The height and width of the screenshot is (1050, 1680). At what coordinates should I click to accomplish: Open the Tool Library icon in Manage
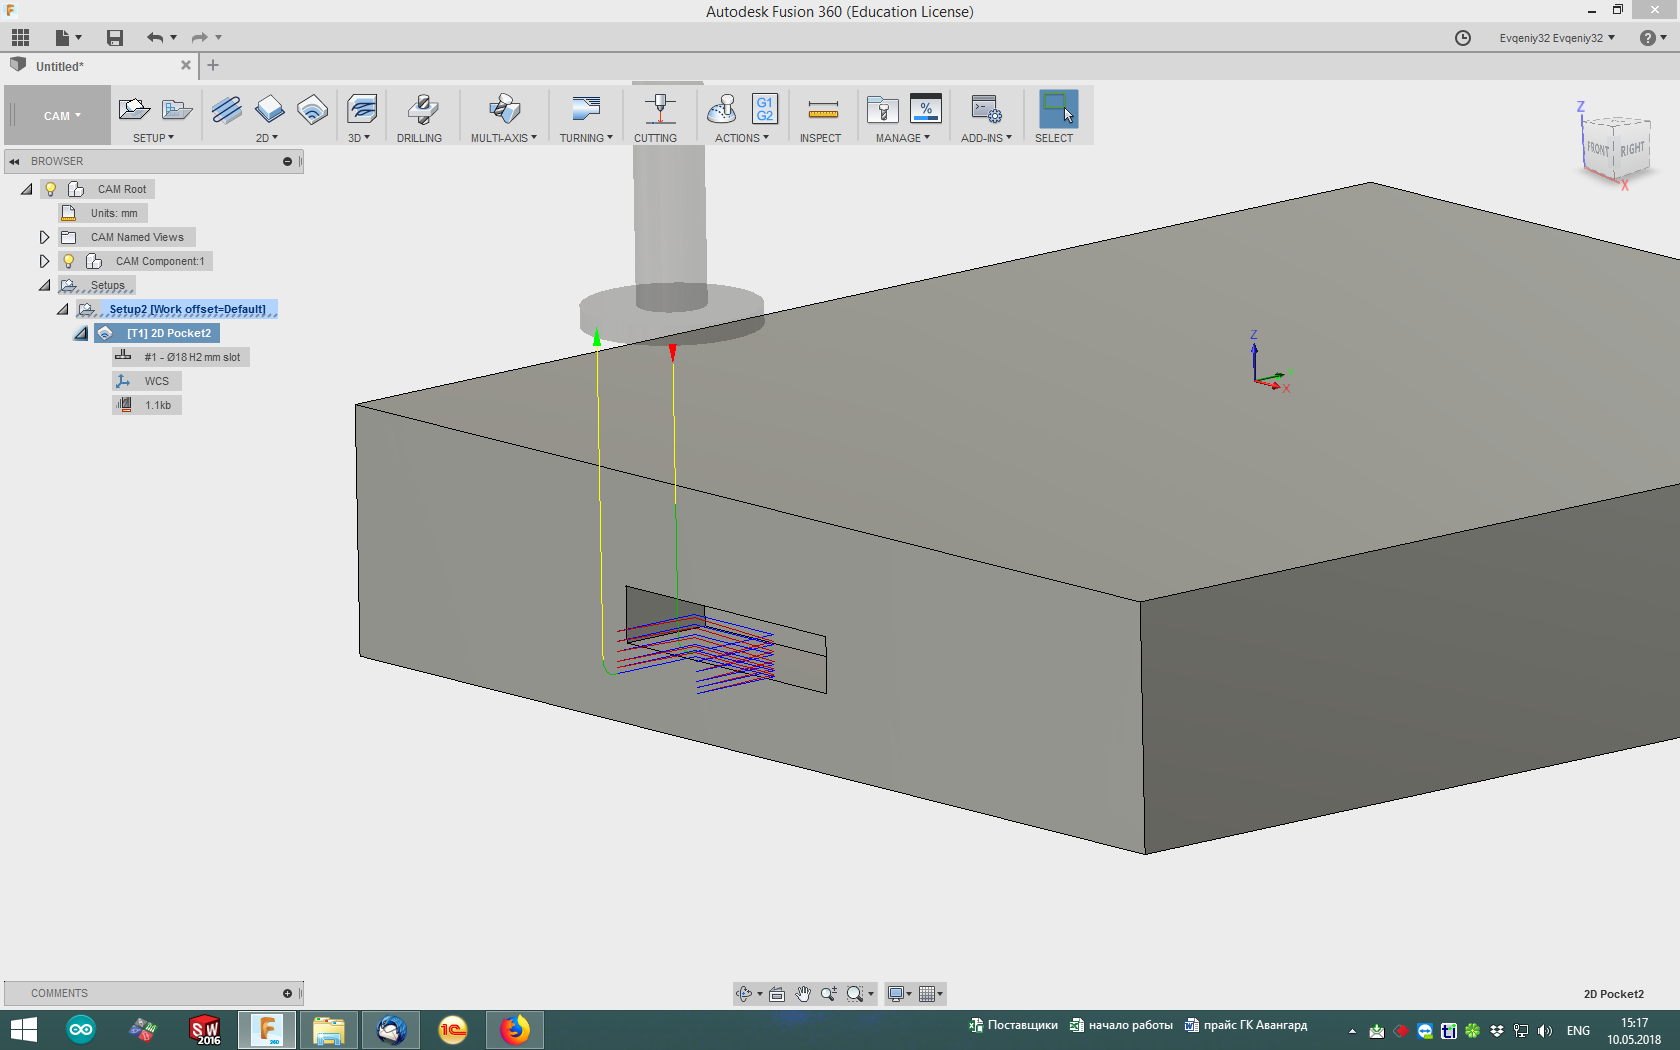pyautogui.click(x=882, y=109)
